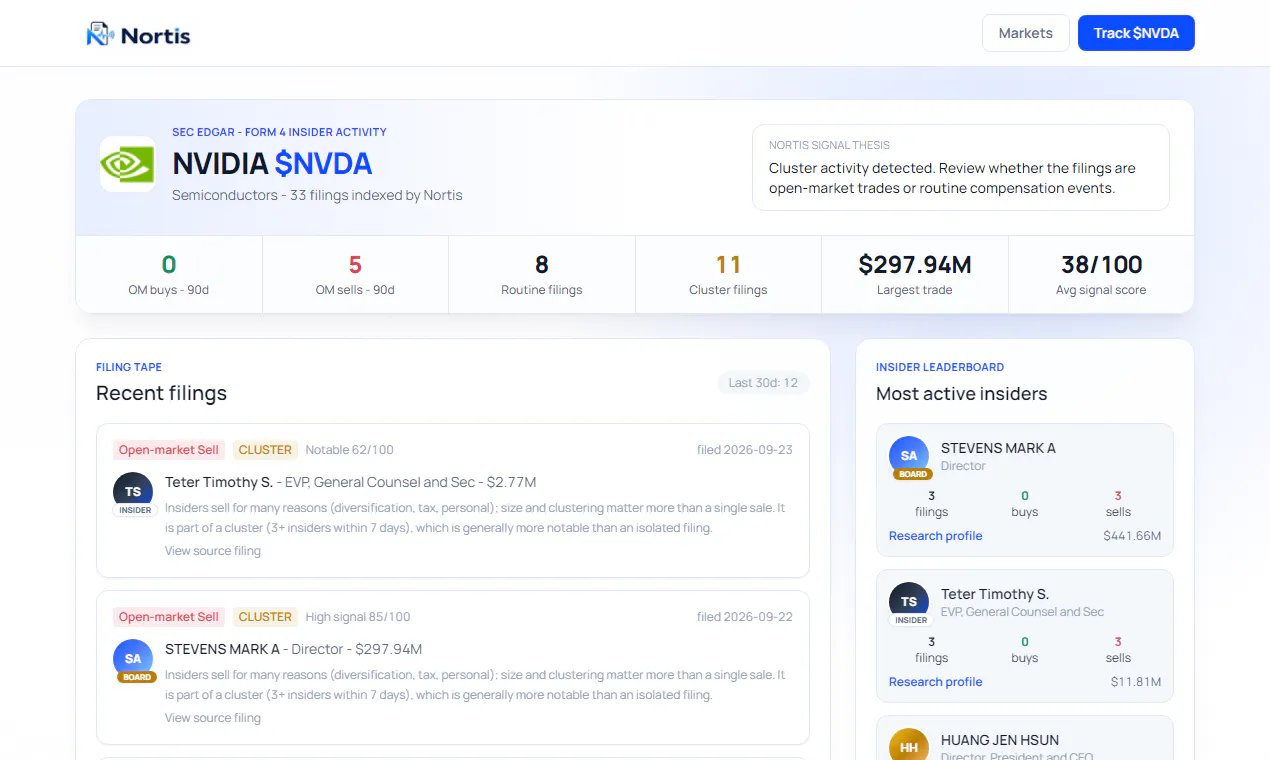Click Teter Timothy S. filing title line
This screenshot has width=1270, height=760.
point(351,482)
